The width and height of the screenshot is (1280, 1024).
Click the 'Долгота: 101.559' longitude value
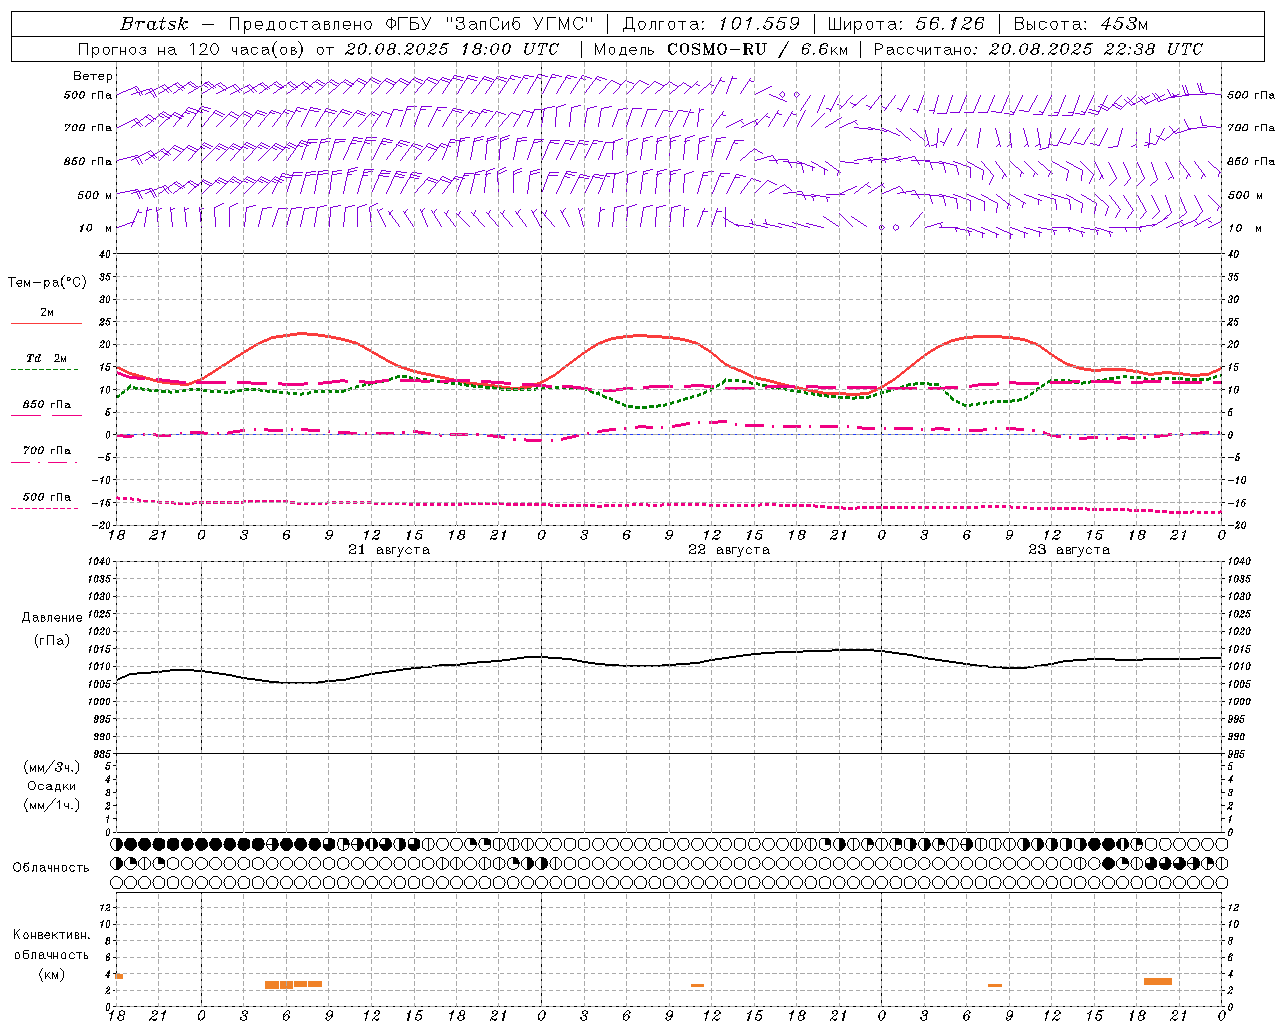[x=711, y=24]
